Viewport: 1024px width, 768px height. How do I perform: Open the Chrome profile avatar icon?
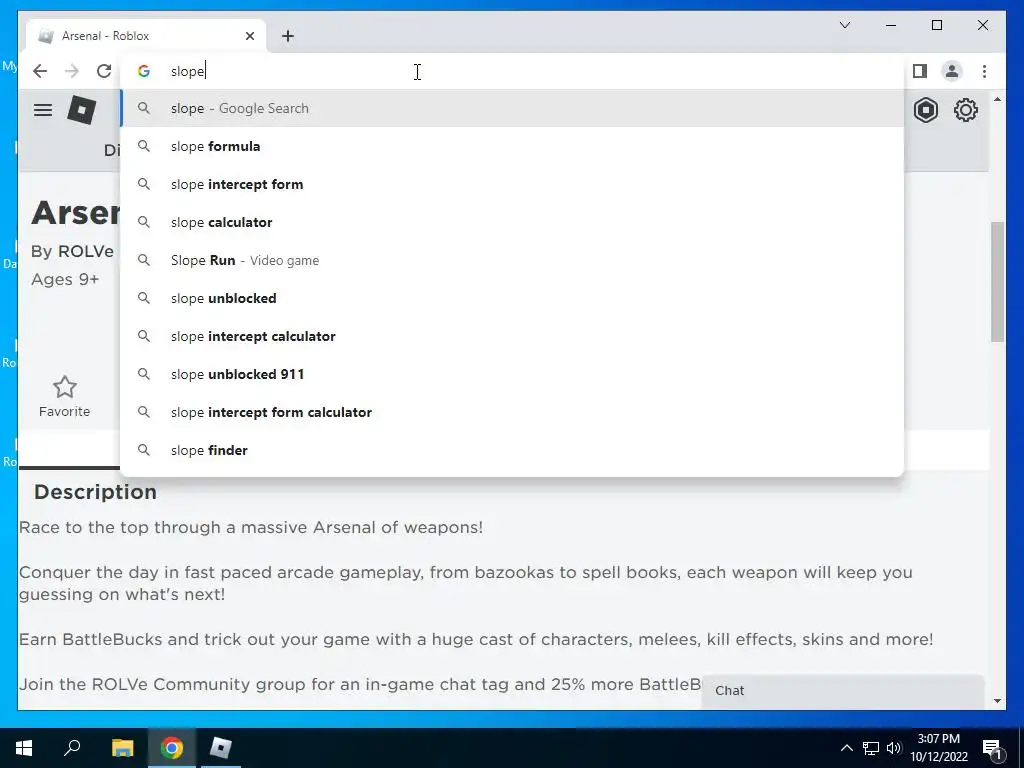[952, 71]
